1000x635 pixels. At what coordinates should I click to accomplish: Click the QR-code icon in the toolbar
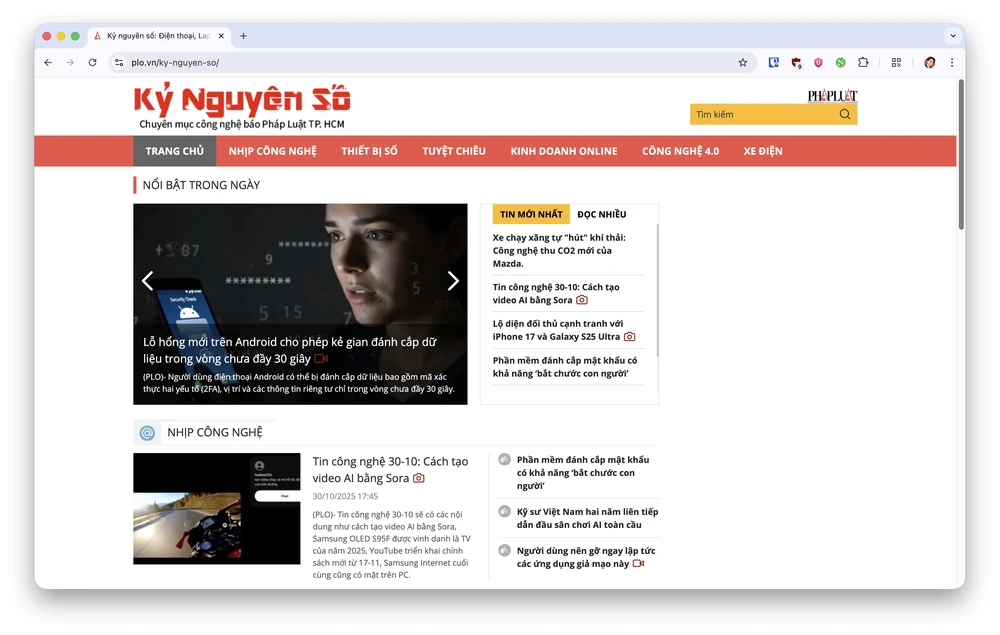(x=895, y=62)
